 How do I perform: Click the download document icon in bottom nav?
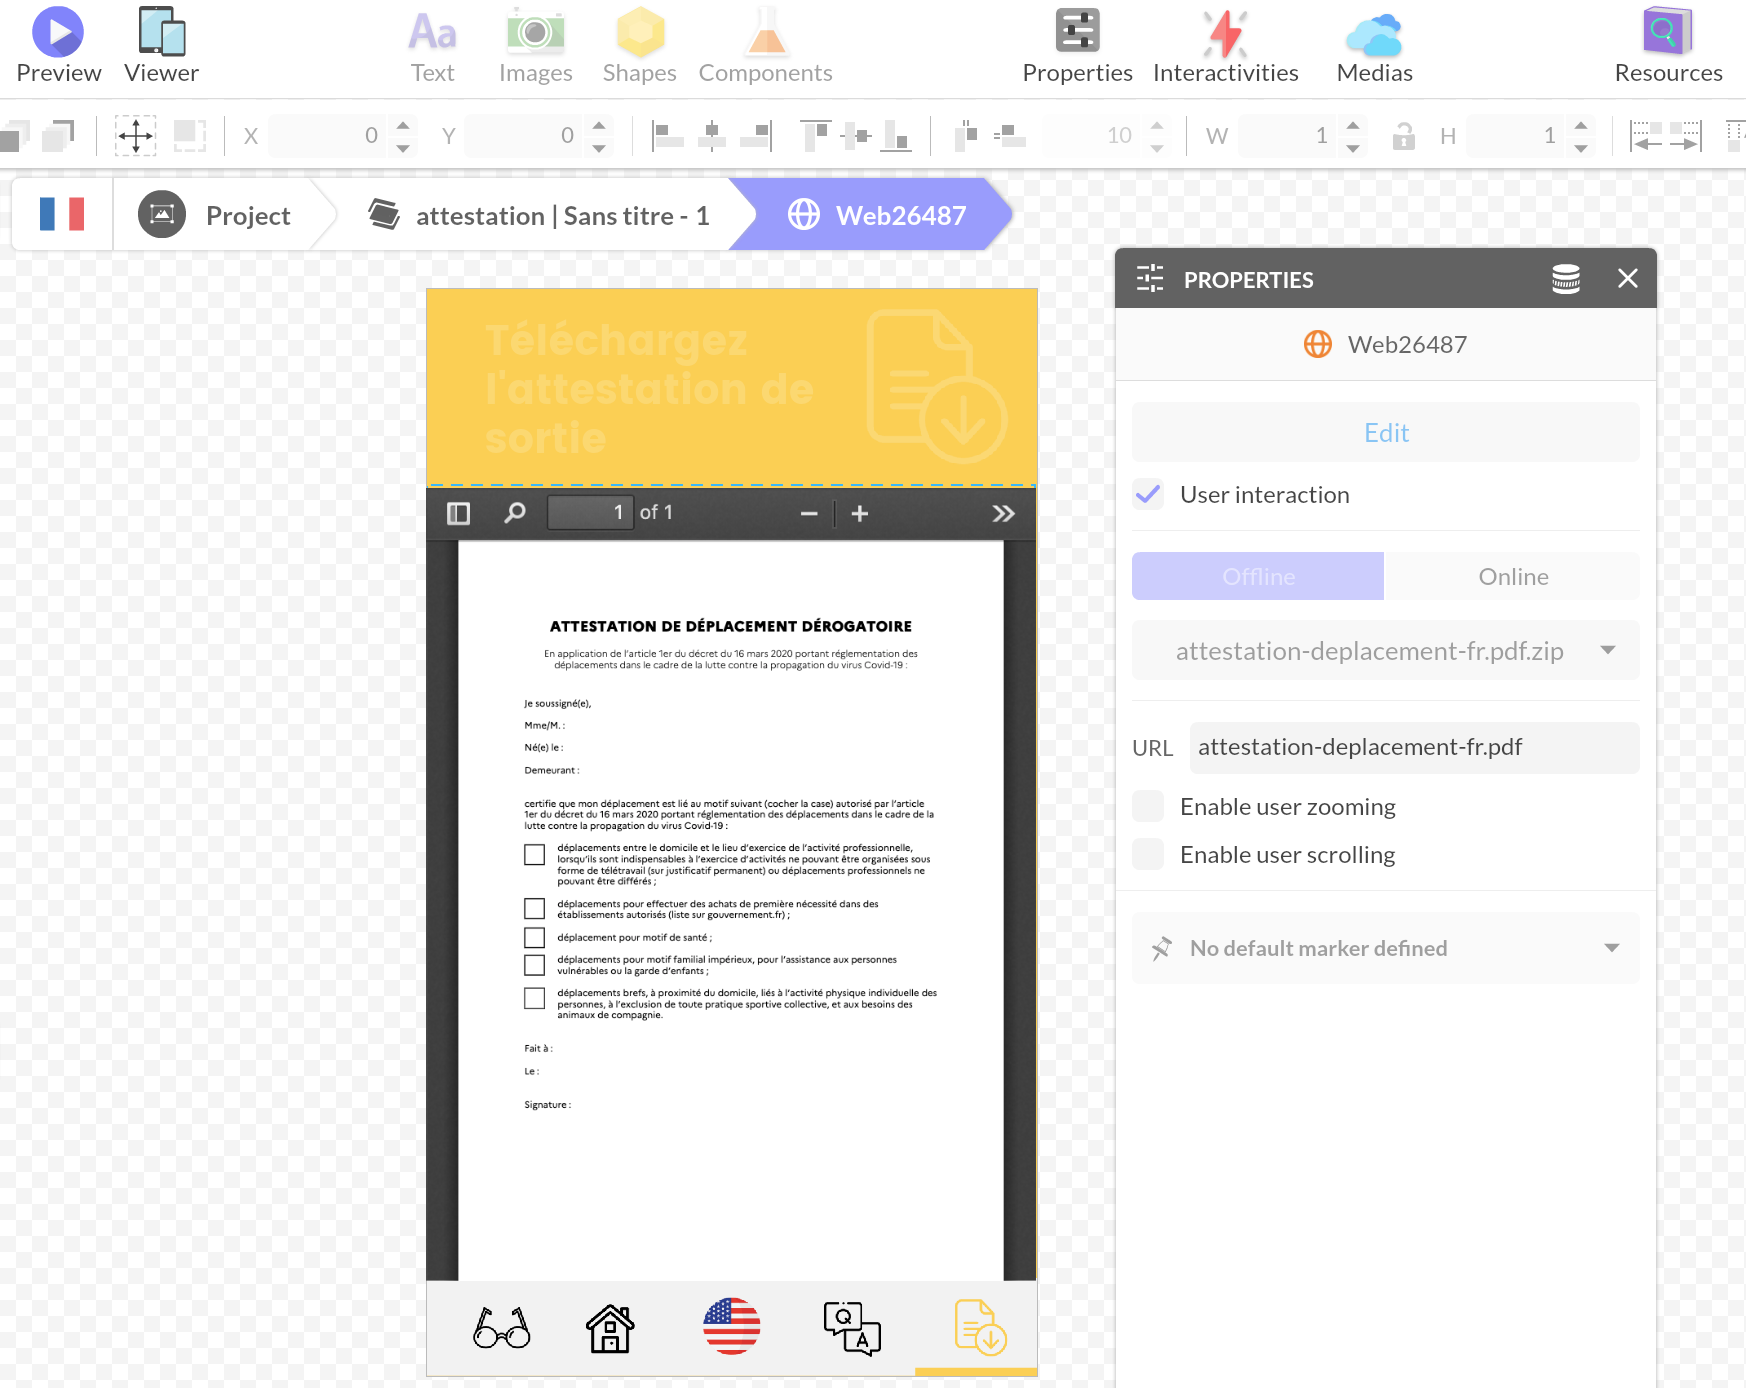980,1327
